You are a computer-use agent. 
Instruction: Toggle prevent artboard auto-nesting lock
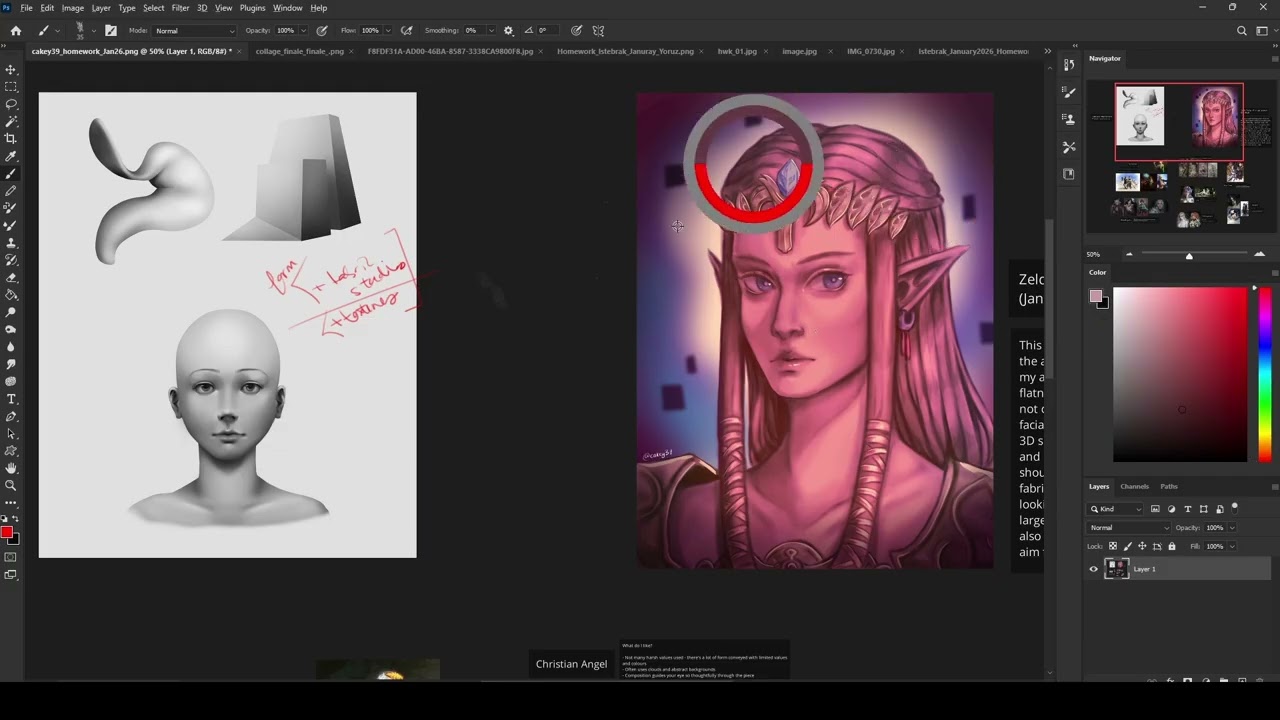[x=1157, y=546]
